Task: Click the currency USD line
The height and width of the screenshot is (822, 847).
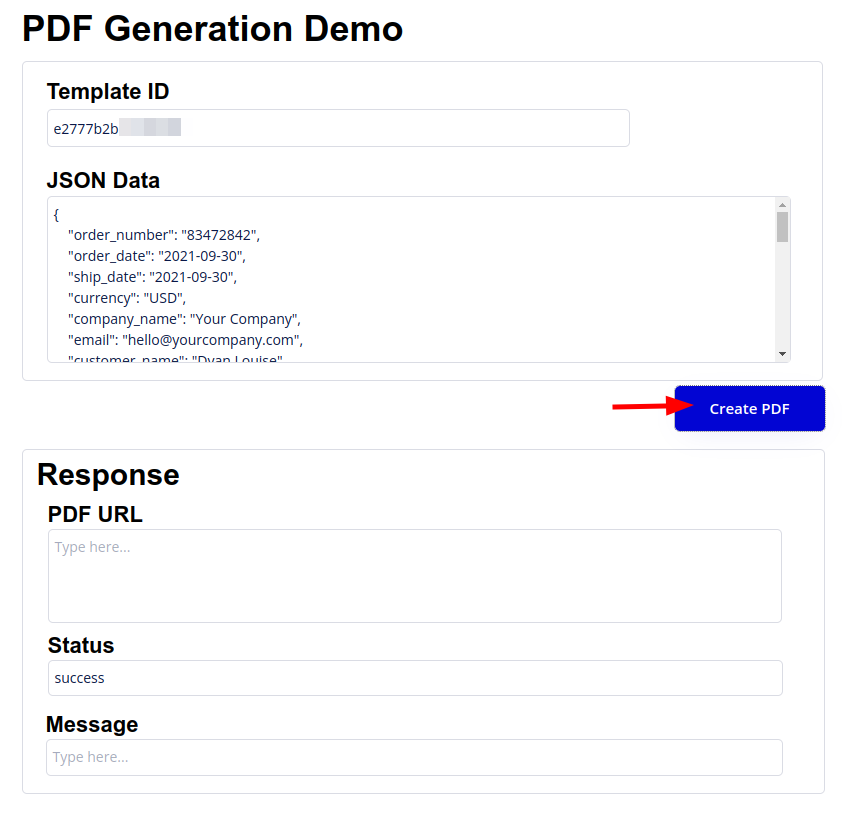Action: tap(127, 298)
